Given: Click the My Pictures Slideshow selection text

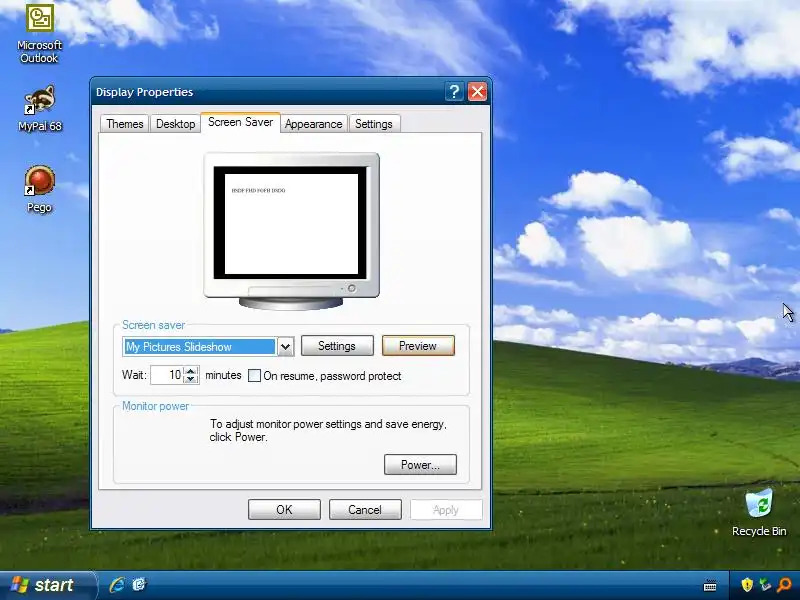Looking at the screenshot, I should coord(179,347).
